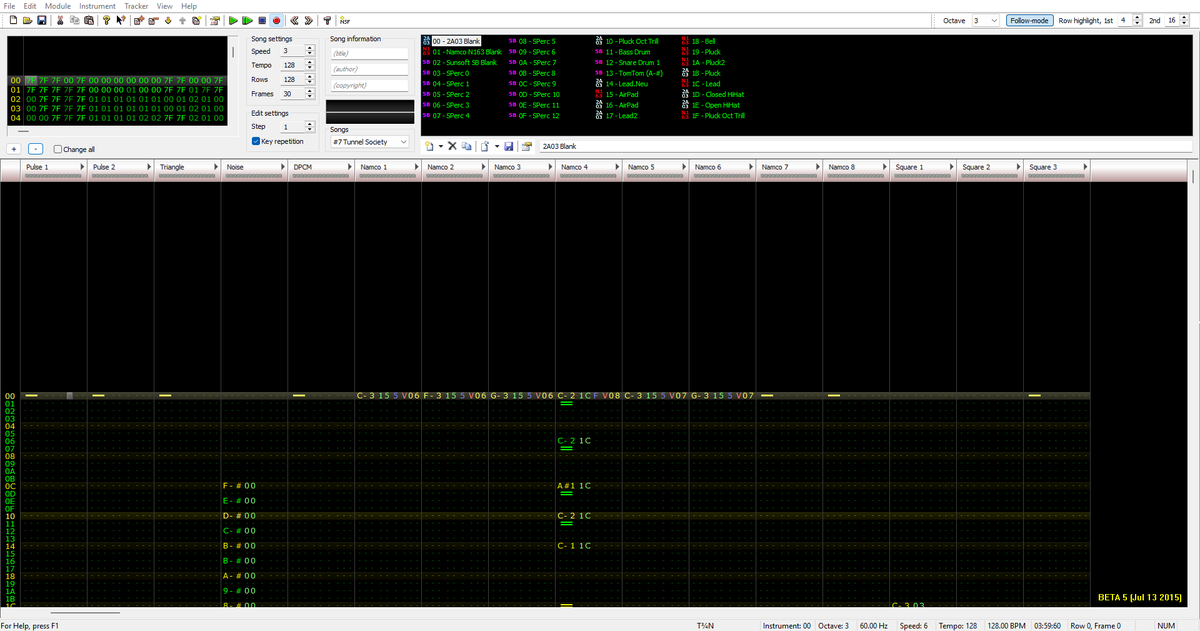The width and height of the screenshot is (1200, 631).
Task: Open the About help icon
Action: pyautogui.click(x=106, y=20)
